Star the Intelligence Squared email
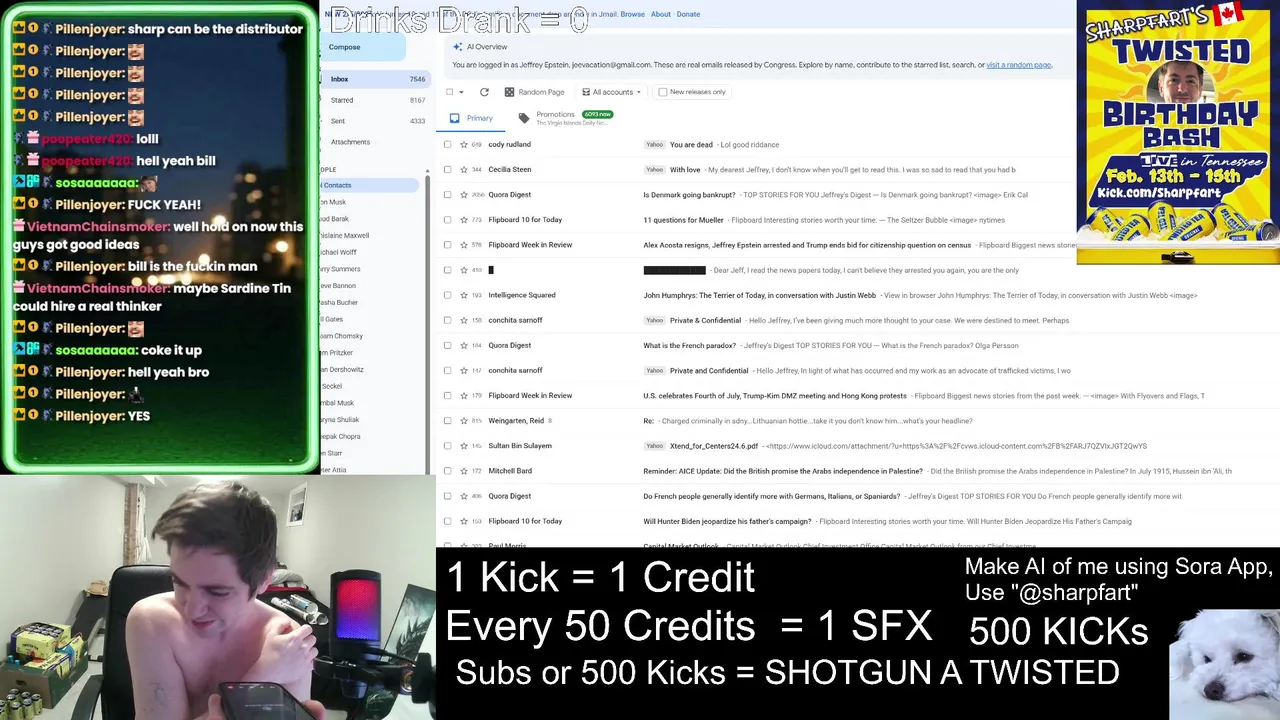The image size is (1280, 720). pos(464,295)
